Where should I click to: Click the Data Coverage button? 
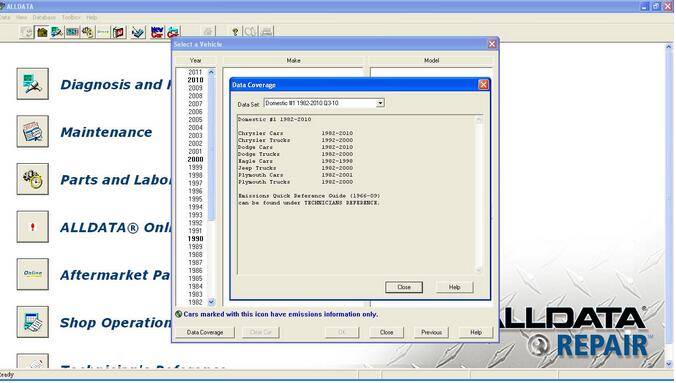coord(205,332)
